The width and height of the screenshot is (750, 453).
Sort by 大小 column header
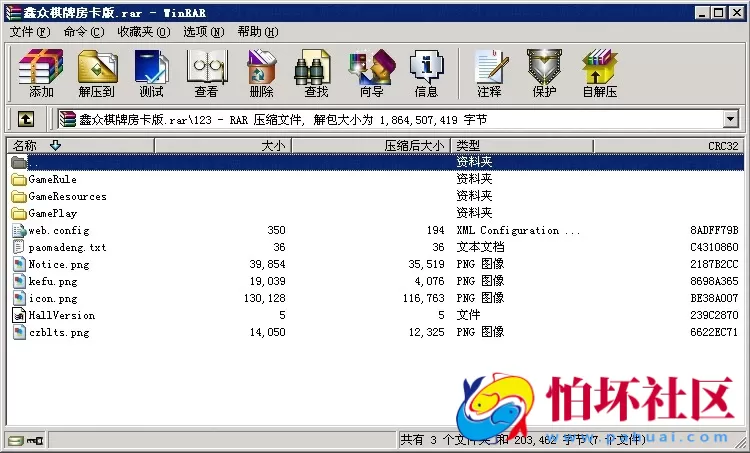tap(223, 145)
